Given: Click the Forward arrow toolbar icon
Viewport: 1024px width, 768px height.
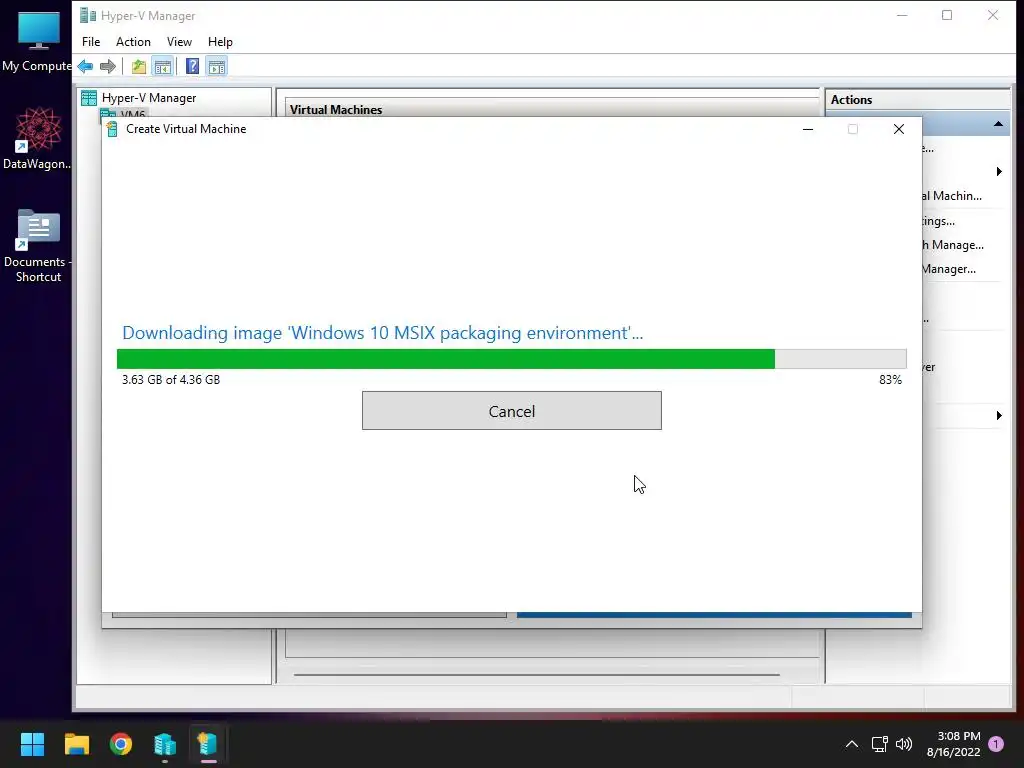Looking at the screenshot, I should point(108,66).
